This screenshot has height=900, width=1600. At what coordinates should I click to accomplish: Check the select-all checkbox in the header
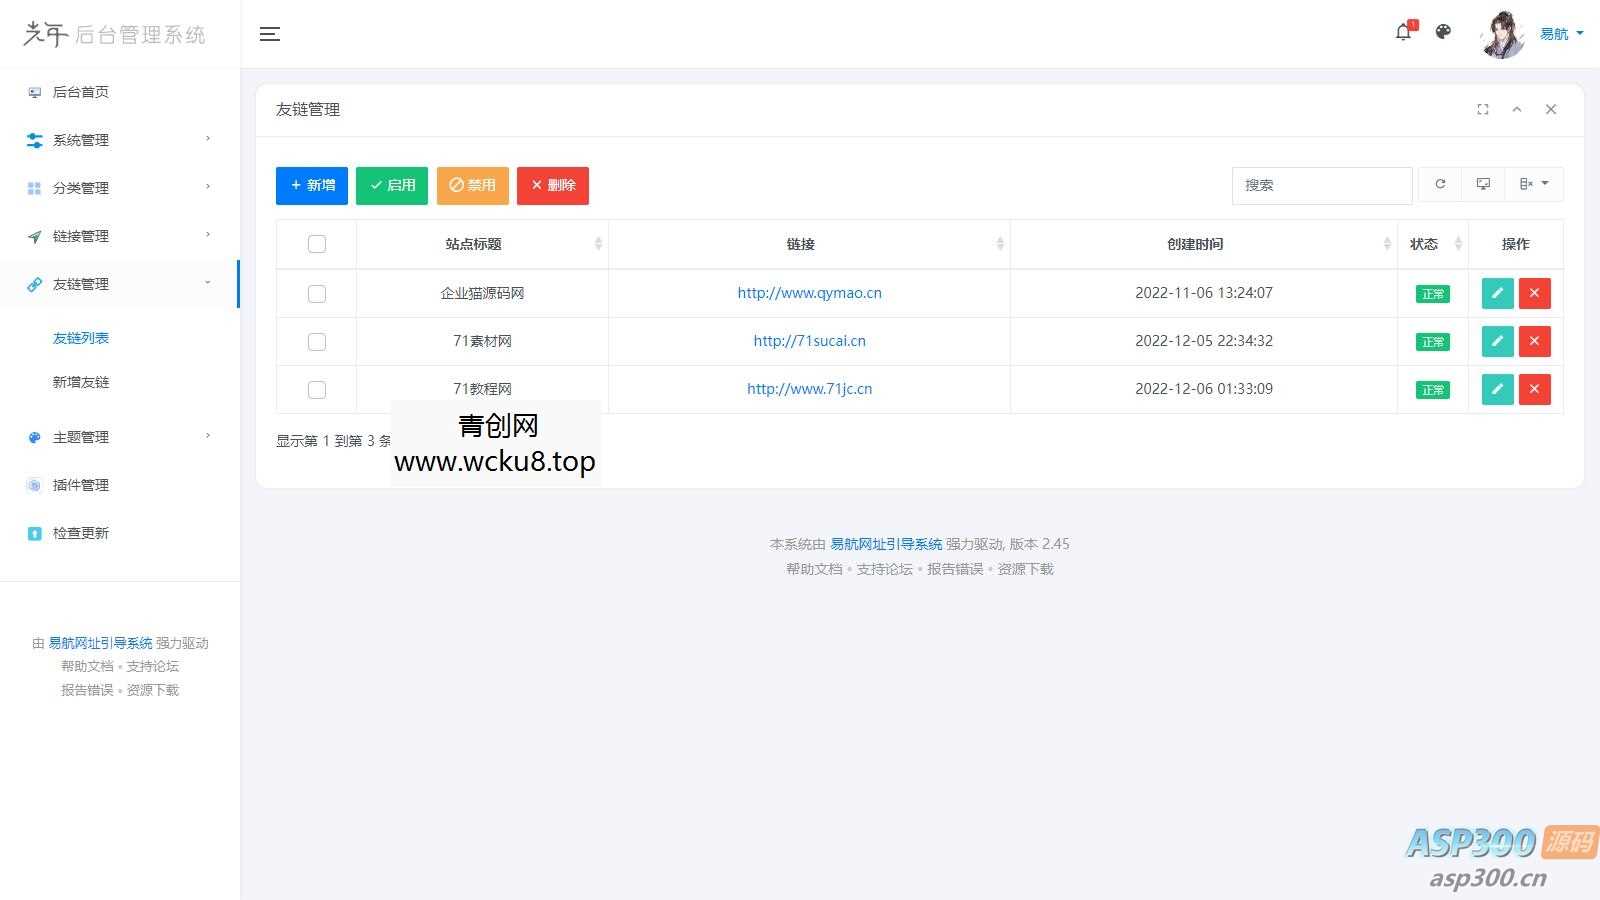tap(317, 244)
